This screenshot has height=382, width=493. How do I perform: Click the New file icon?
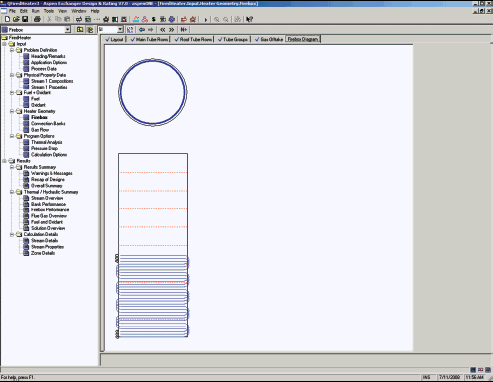(x=7, y=19)
